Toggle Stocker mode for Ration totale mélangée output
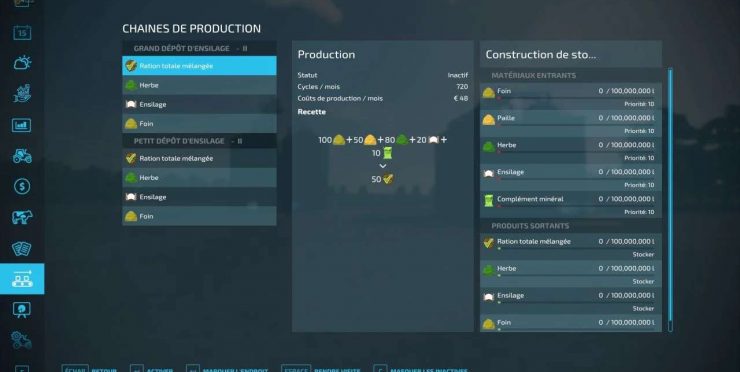Screen dimensions: 740x372 [x=643, y=254]
